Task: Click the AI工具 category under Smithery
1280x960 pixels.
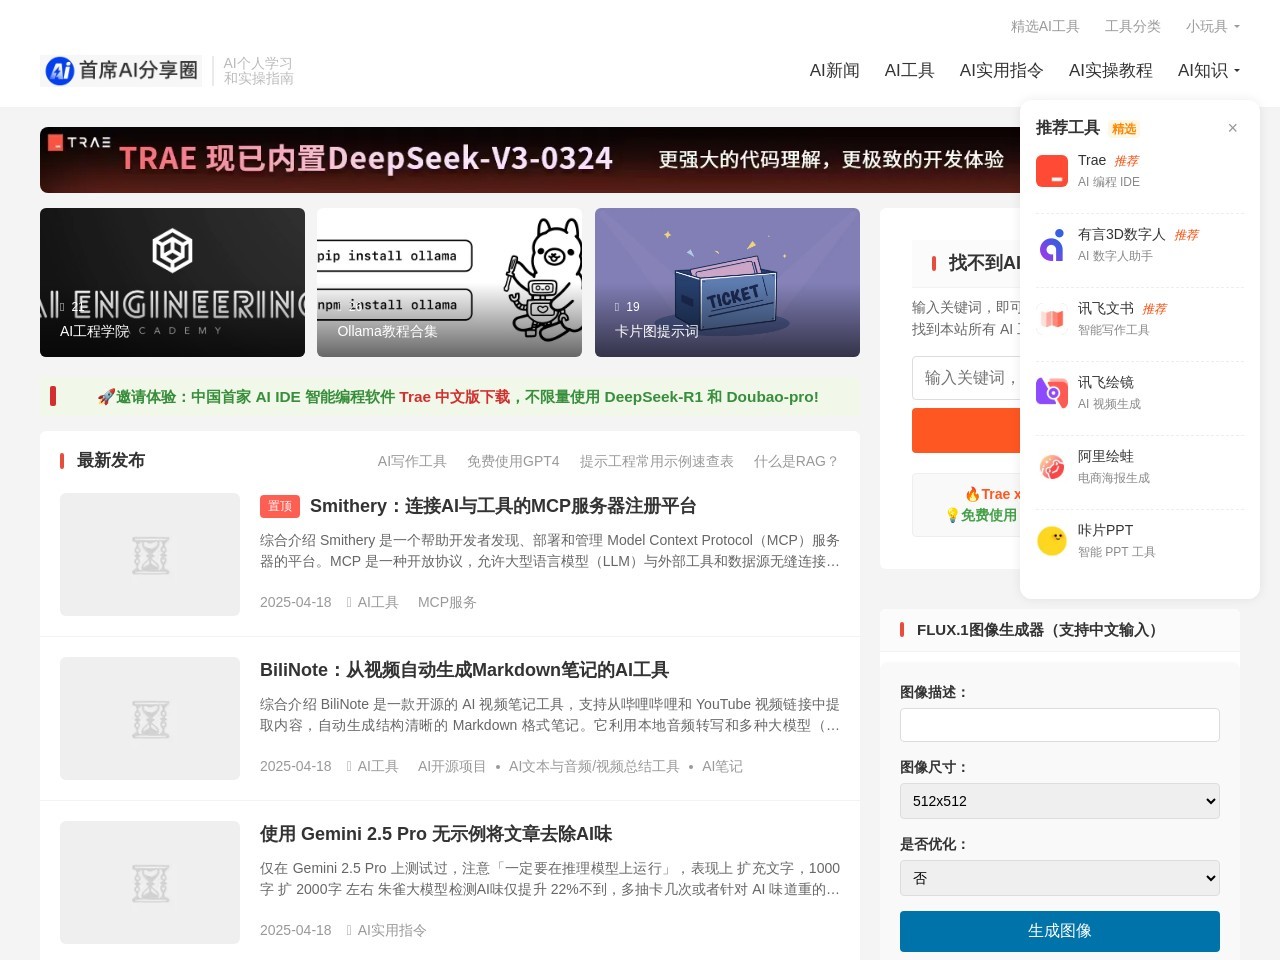Action: tap(378, 602)
